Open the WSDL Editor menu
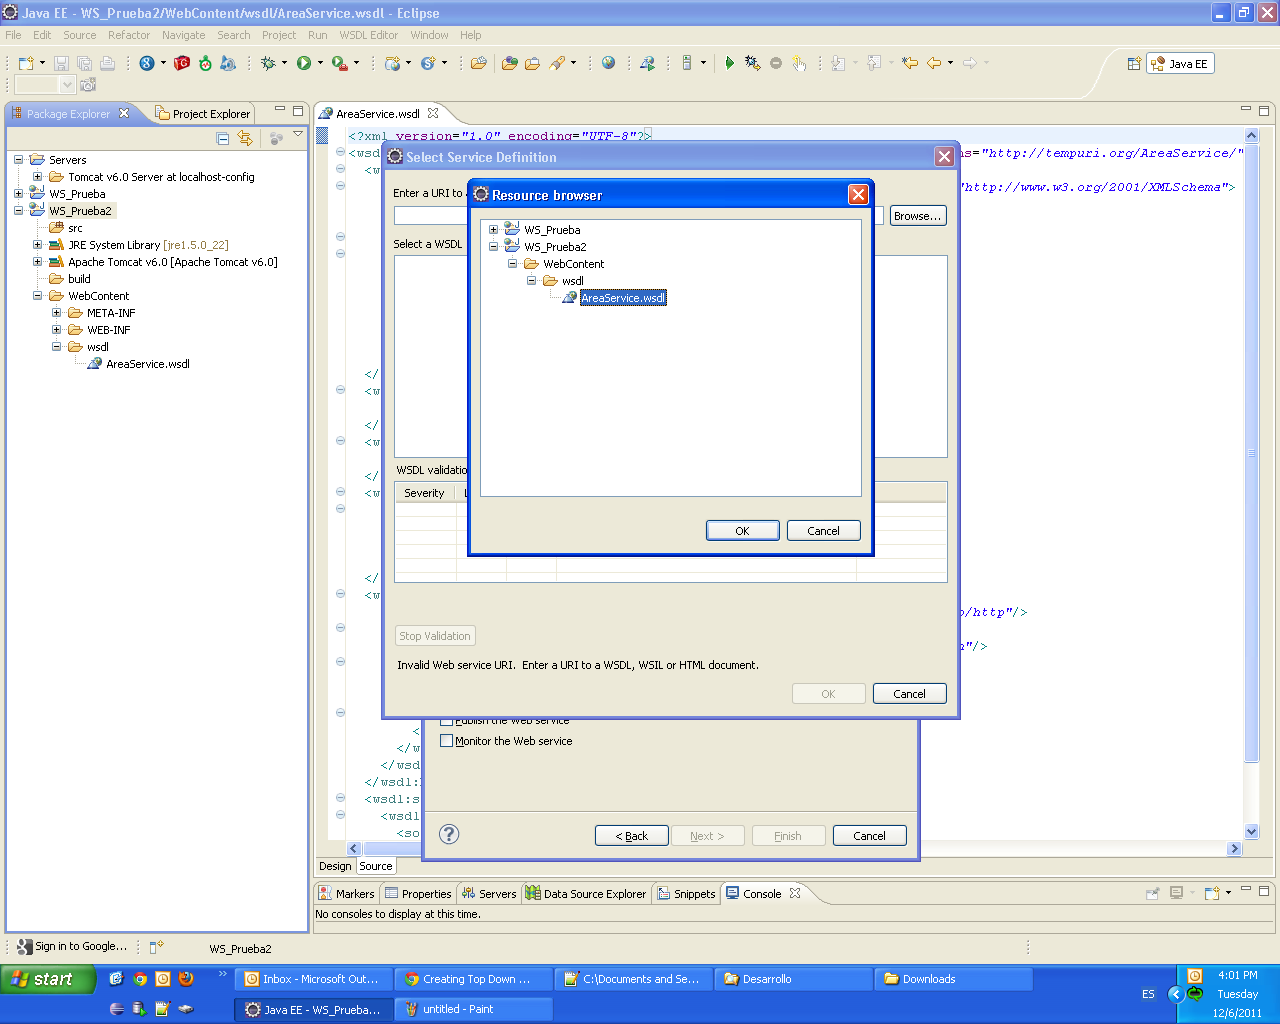1280x1024 pixels. pyautogui.click(x=368, y=35)
